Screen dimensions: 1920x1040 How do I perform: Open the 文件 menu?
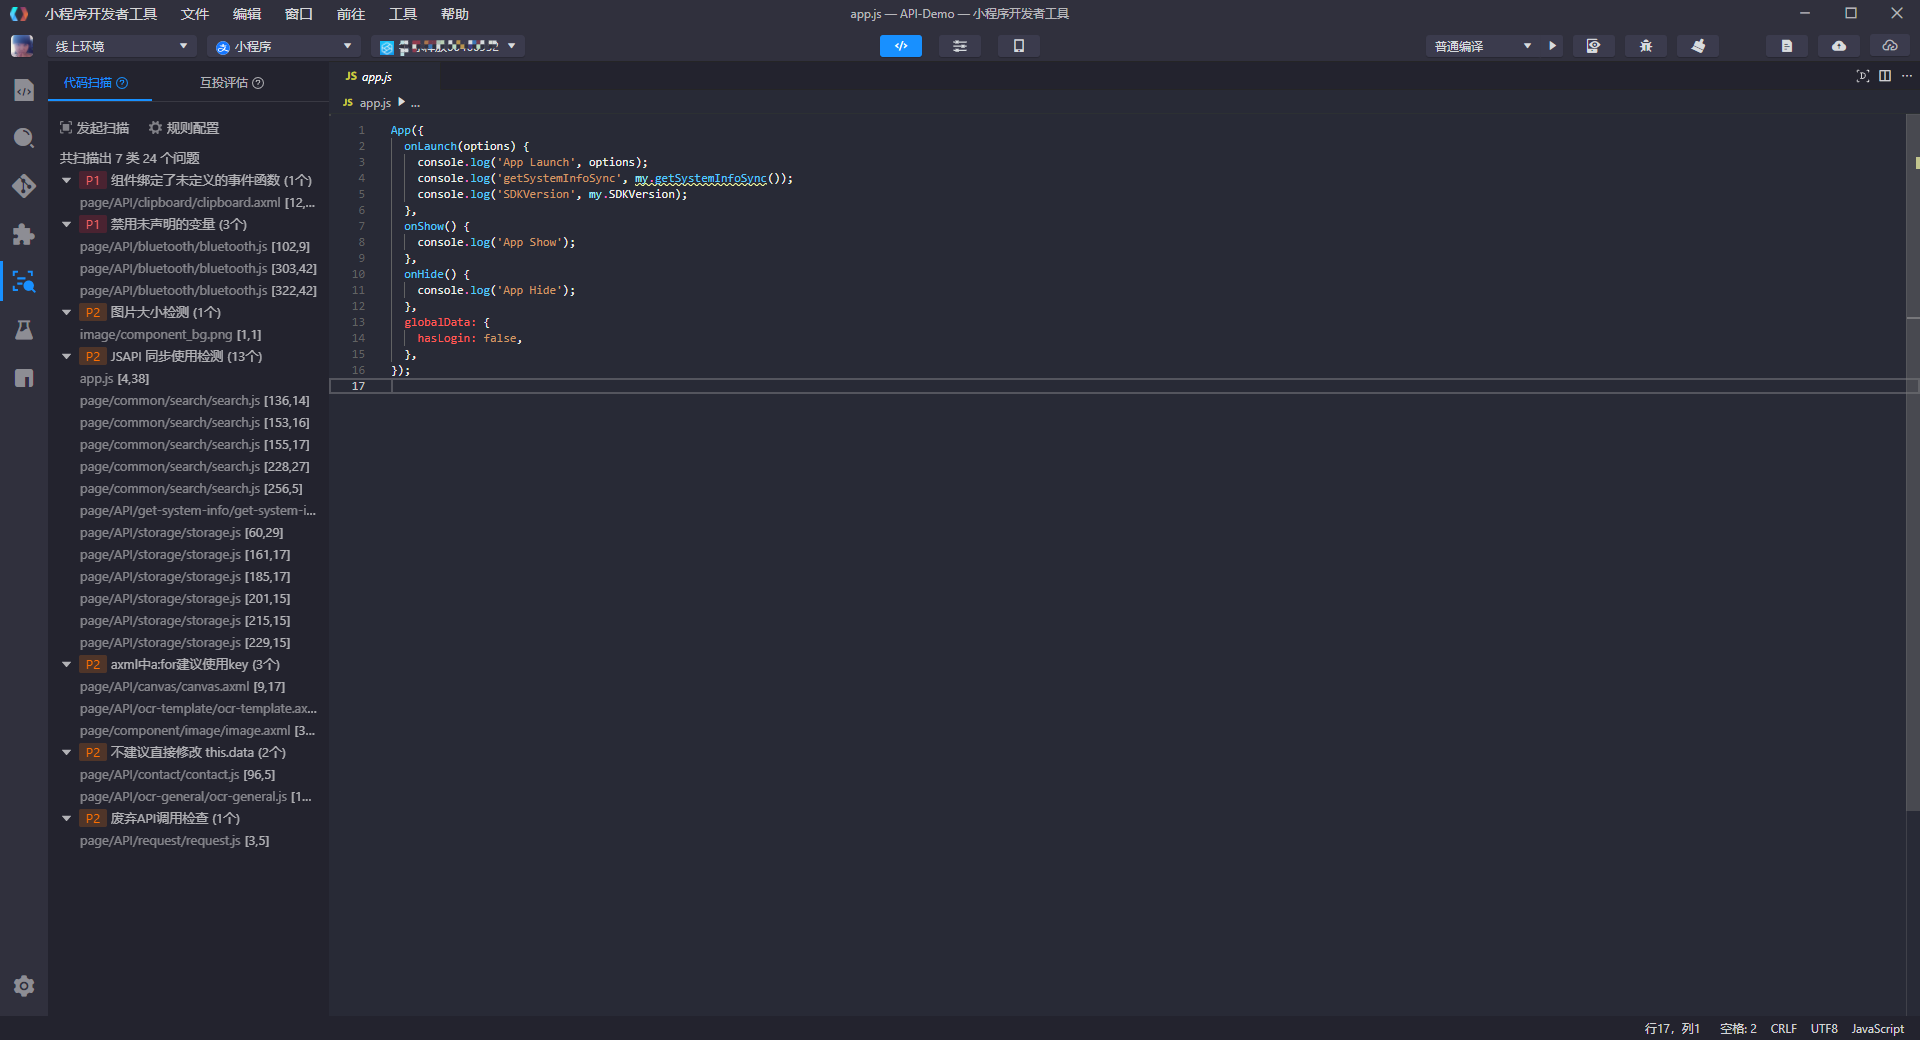click(x=195, y=14)
